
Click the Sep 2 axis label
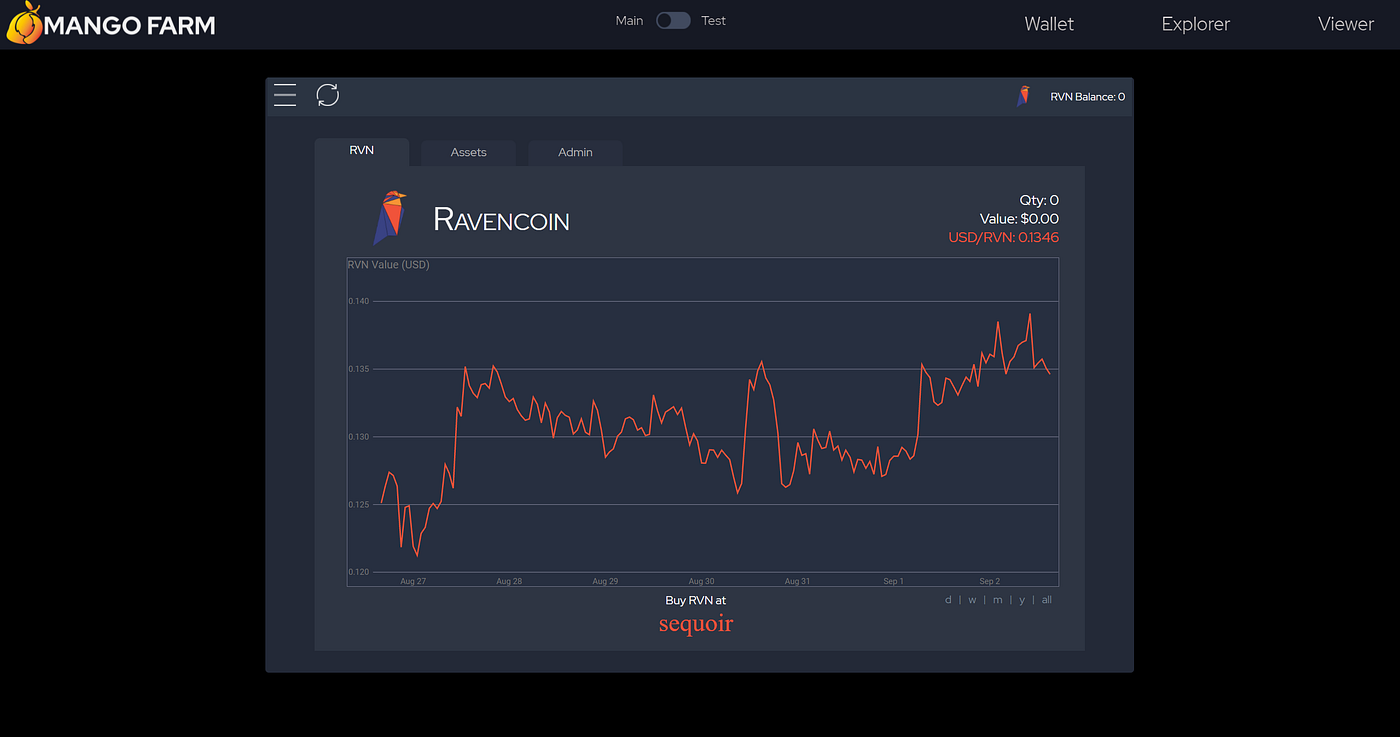point(989,581)
